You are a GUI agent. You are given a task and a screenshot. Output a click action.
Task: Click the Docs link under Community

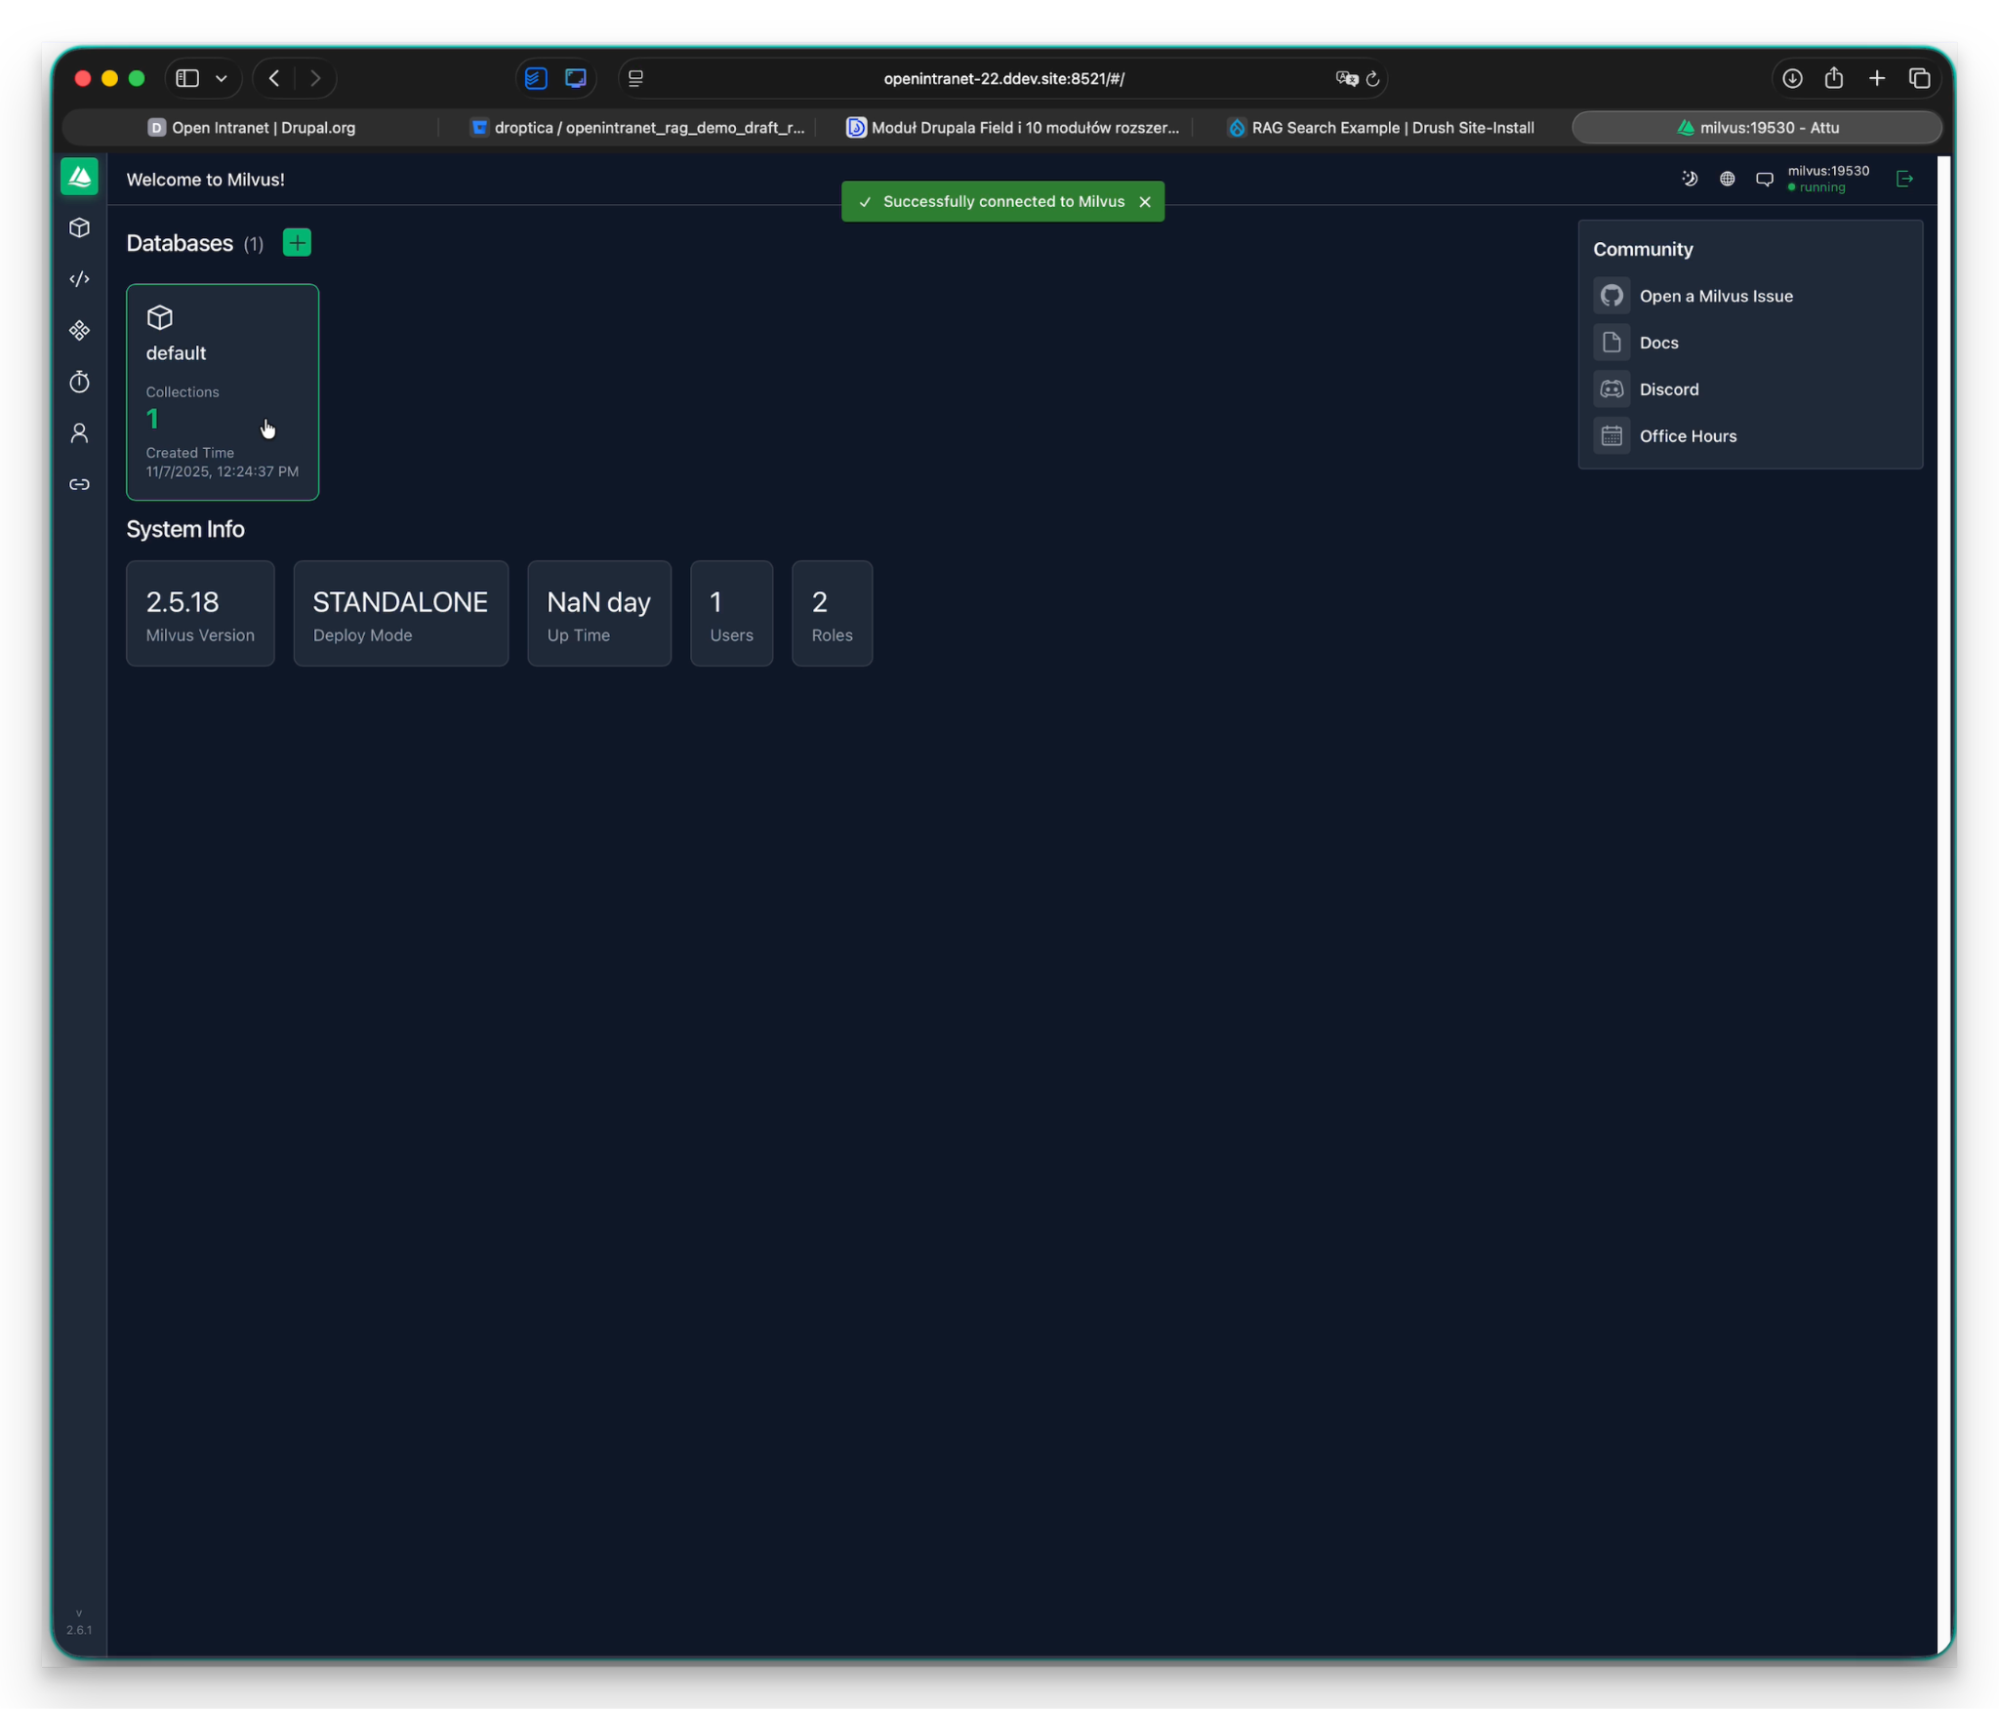(1658, 342)
